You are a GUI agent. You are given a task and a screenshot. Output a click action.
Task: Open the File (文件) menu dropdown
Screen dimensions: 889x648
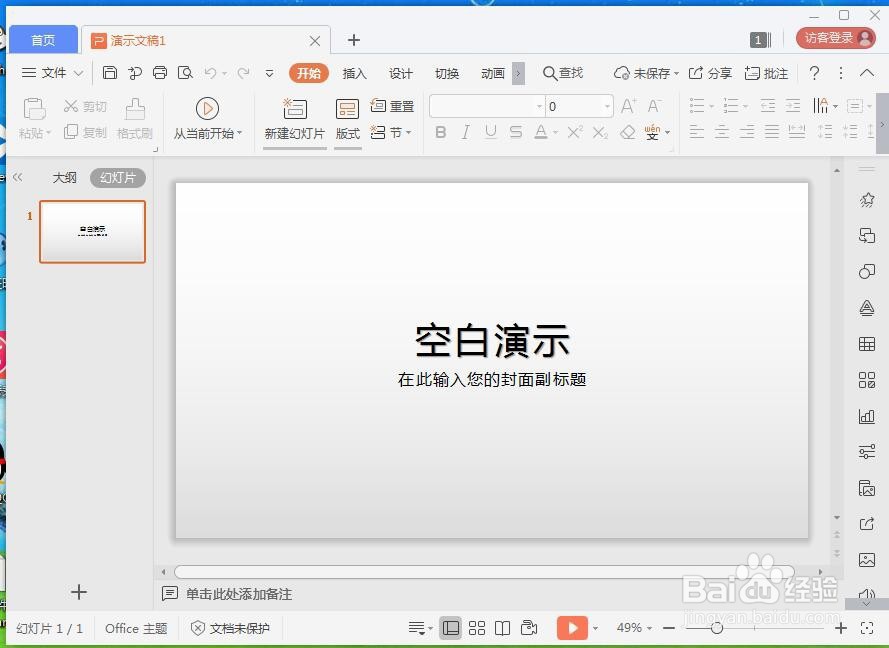pos(52,73)
